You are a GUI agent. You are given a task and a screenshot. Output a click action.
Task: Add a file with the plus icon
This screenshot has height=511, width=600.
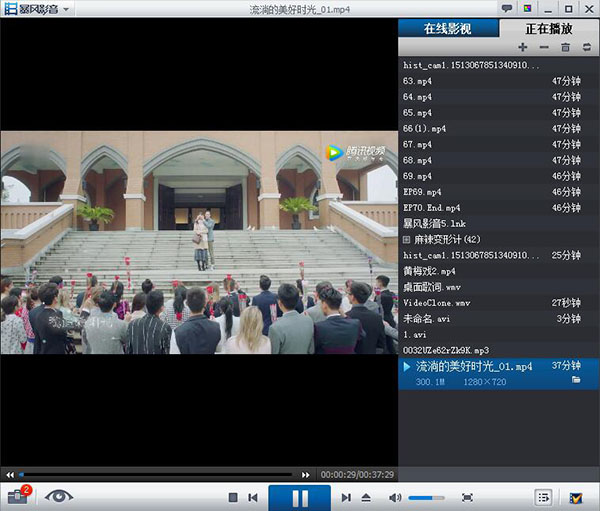(x=523, y=47)
